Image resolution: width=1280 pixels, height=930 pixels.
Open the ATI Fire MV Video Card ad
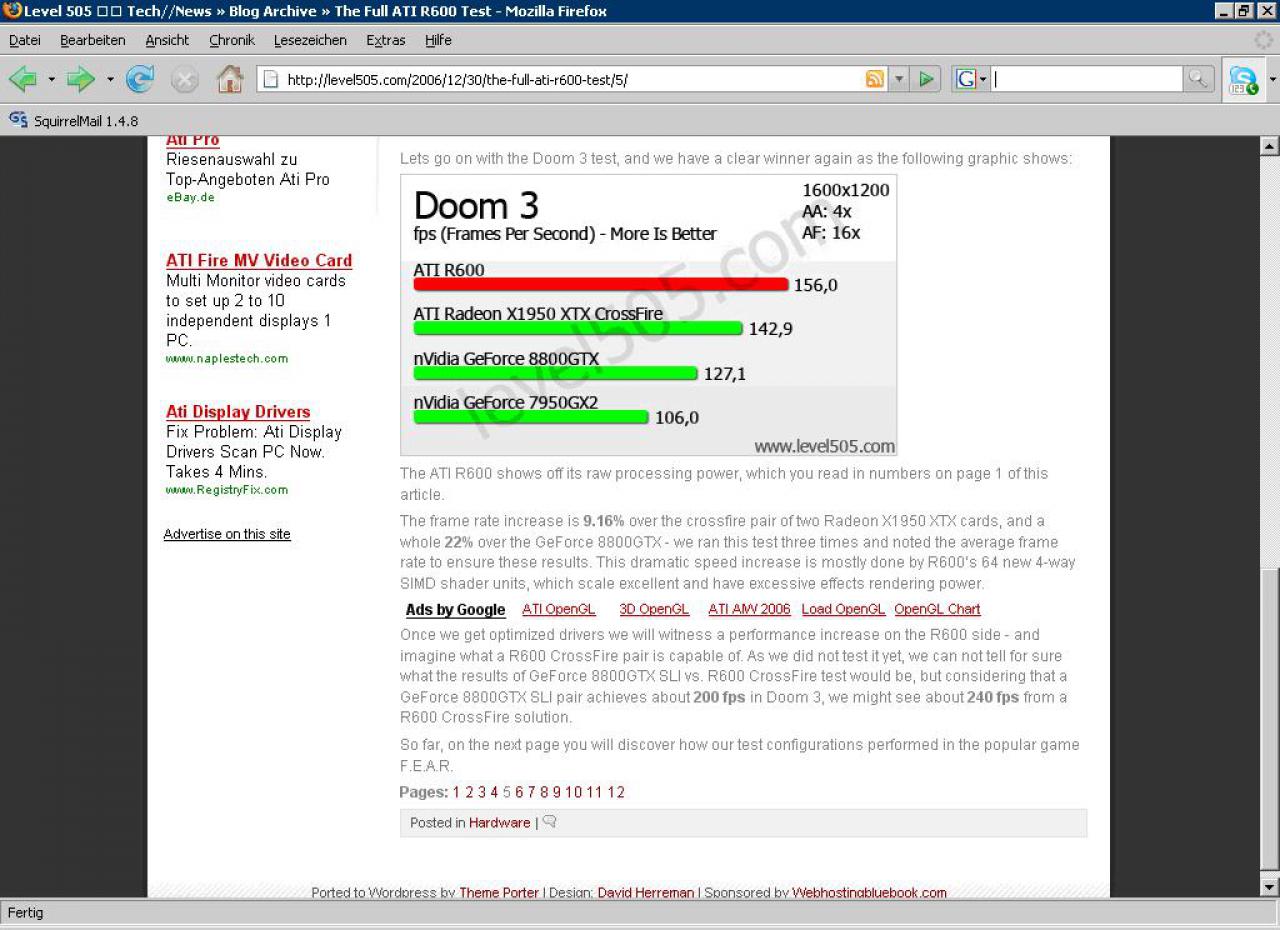[259, 260]
